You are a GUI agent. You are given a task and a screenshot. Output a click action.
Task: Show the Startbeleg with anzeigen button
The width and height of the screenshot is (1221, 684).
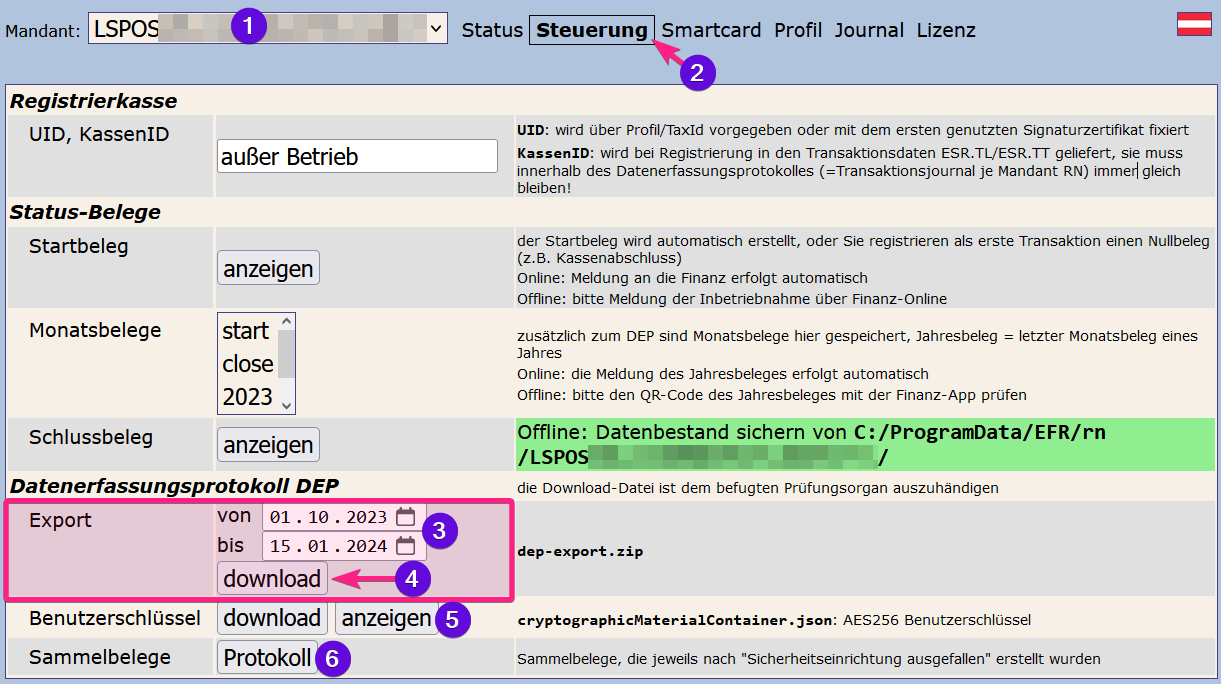tap(268, 268)
